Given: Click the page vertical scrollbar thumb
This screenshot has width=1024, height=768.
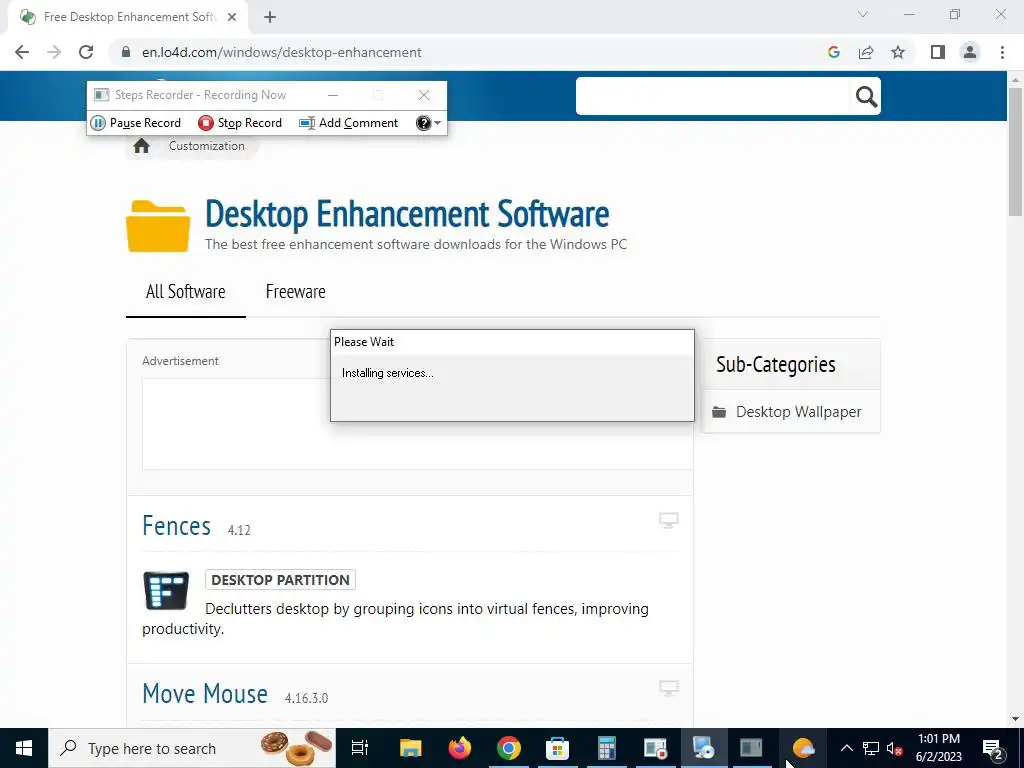Looking at the screenshot, I should tap(1015, 151).
